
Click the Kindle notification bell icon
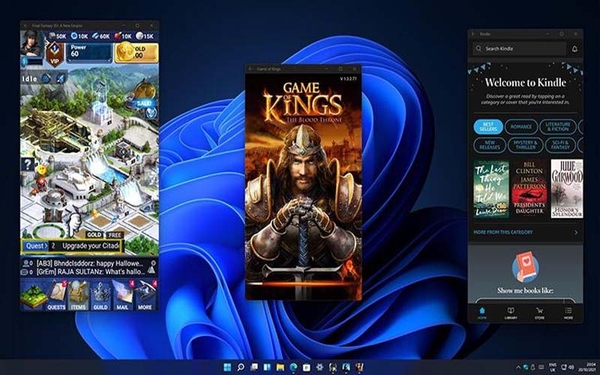click(574, 49)
